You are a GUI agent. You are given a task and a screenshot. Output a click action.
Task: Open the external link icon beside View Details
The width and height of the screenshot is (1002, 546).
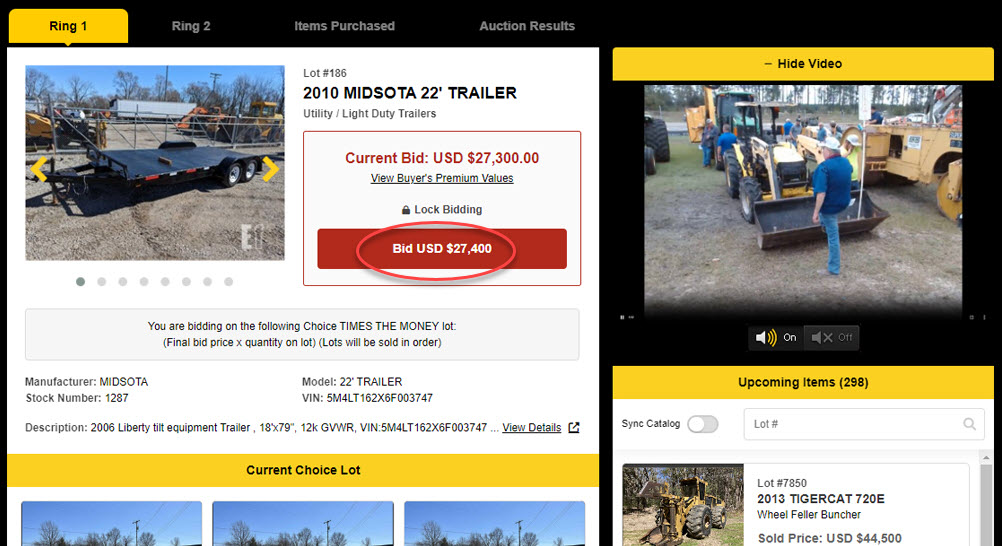[574, 428]
